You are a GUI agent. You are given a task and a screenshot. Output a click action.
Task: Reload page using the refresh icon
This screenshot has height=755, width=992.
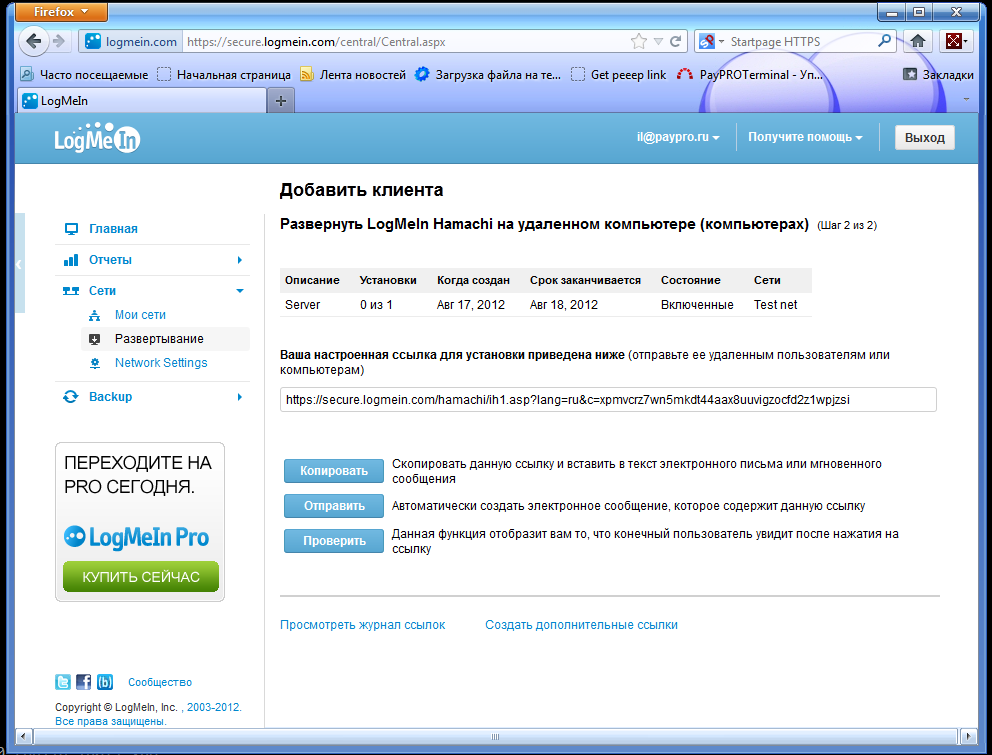click(x=676, y=42)
